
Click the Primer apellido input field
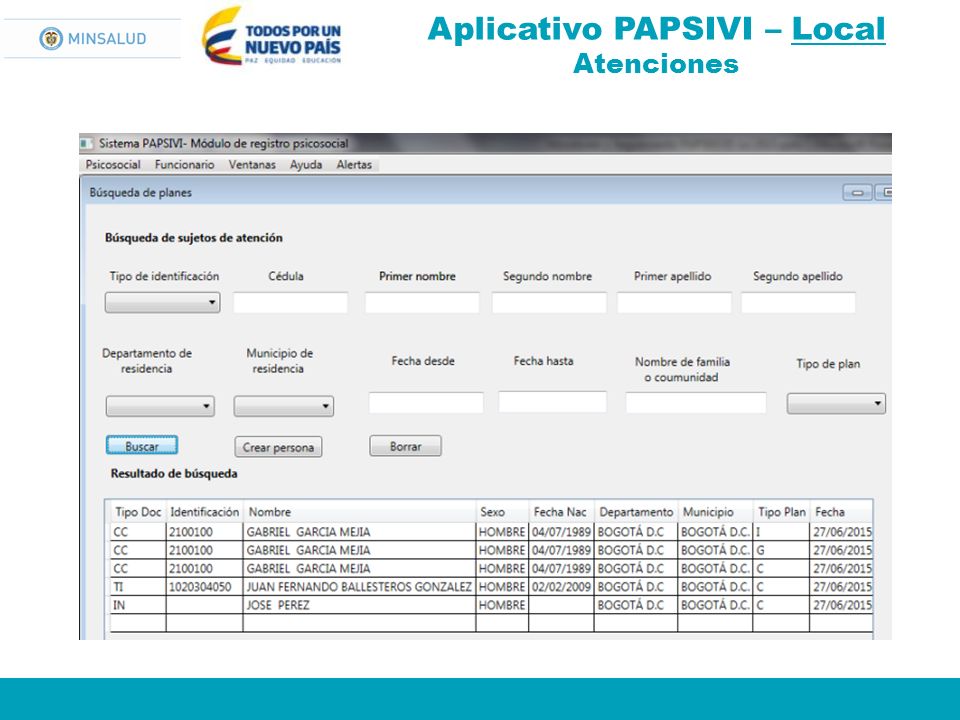tap(674, 302)
